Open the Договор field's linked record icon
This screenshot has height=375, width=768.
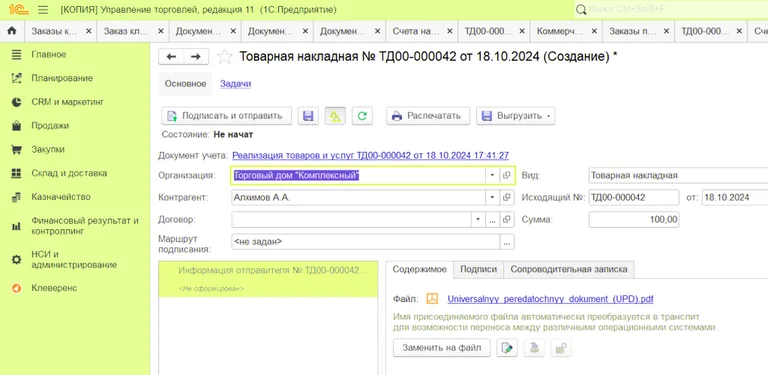[x=506, y=219]
